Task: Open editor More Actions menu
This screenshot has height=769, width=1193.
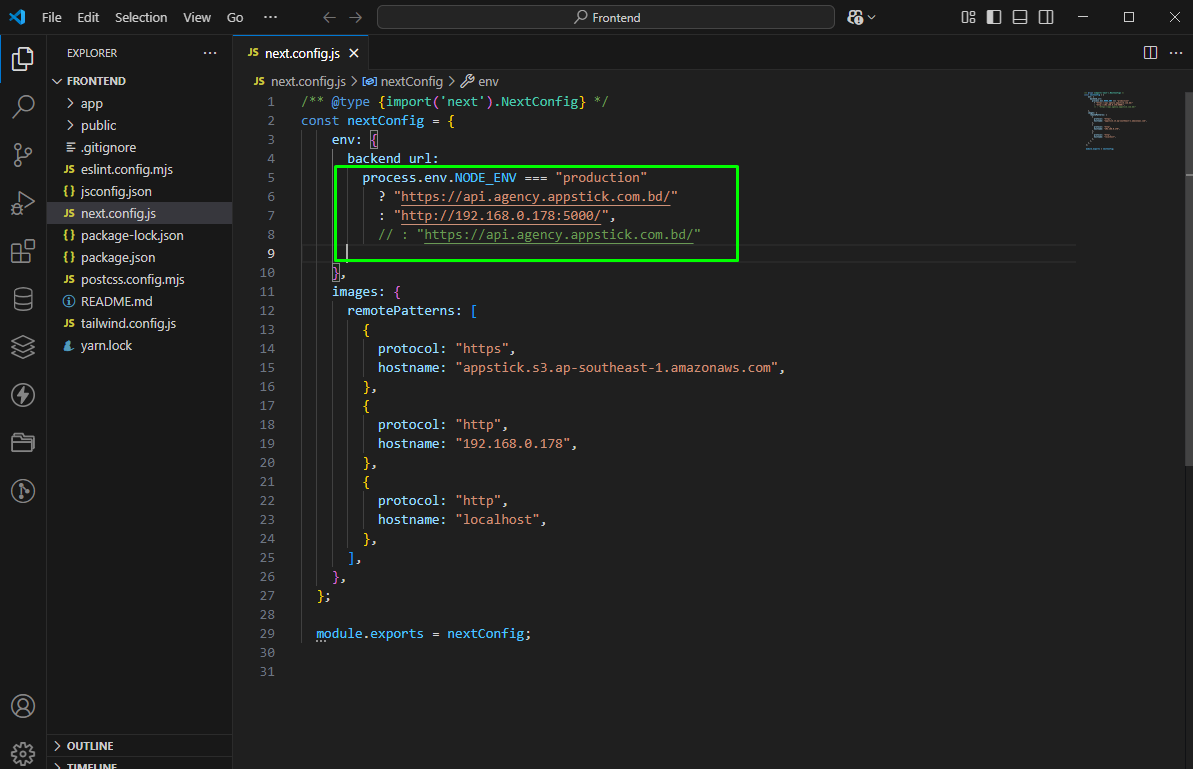Action: tap(1176, 52)
